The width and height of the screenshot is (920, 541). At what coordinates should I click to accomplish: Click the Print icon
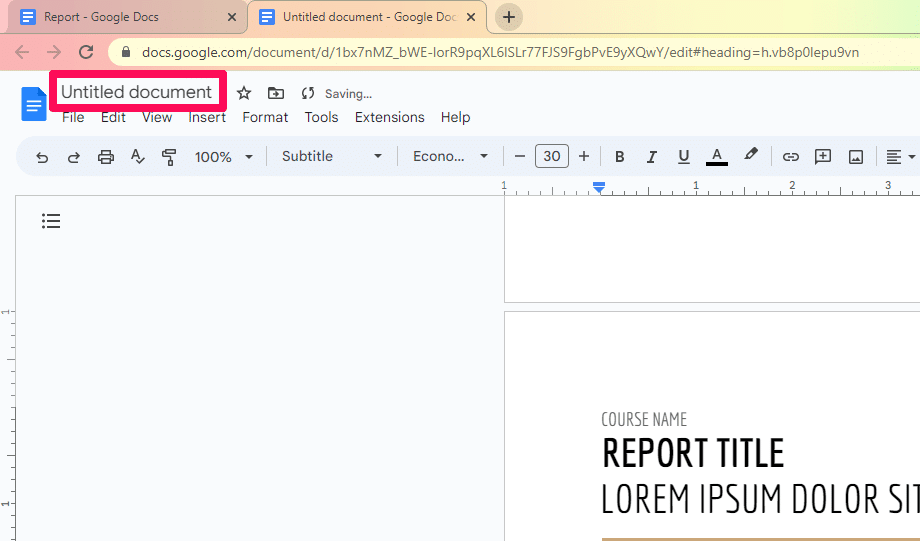tap(106, 157)
